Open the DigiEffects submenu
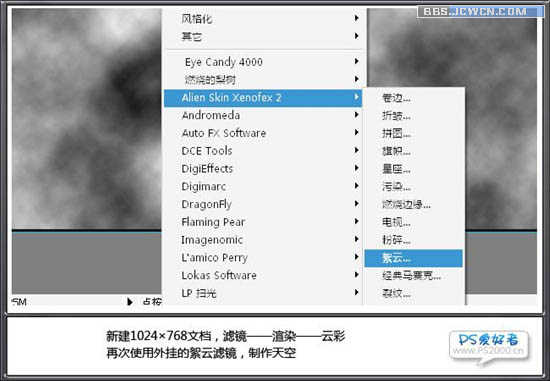550x381 pixels. click(x=264, y=168)
